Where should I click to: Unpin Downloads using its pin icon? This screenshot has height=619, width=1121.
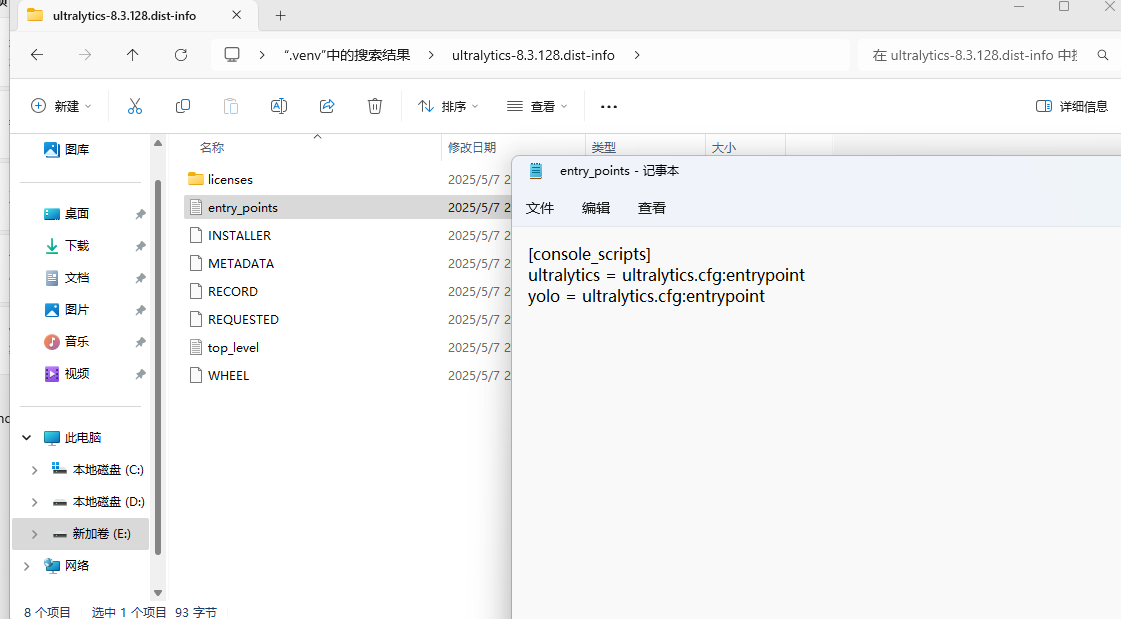click(x=140, y=246)
